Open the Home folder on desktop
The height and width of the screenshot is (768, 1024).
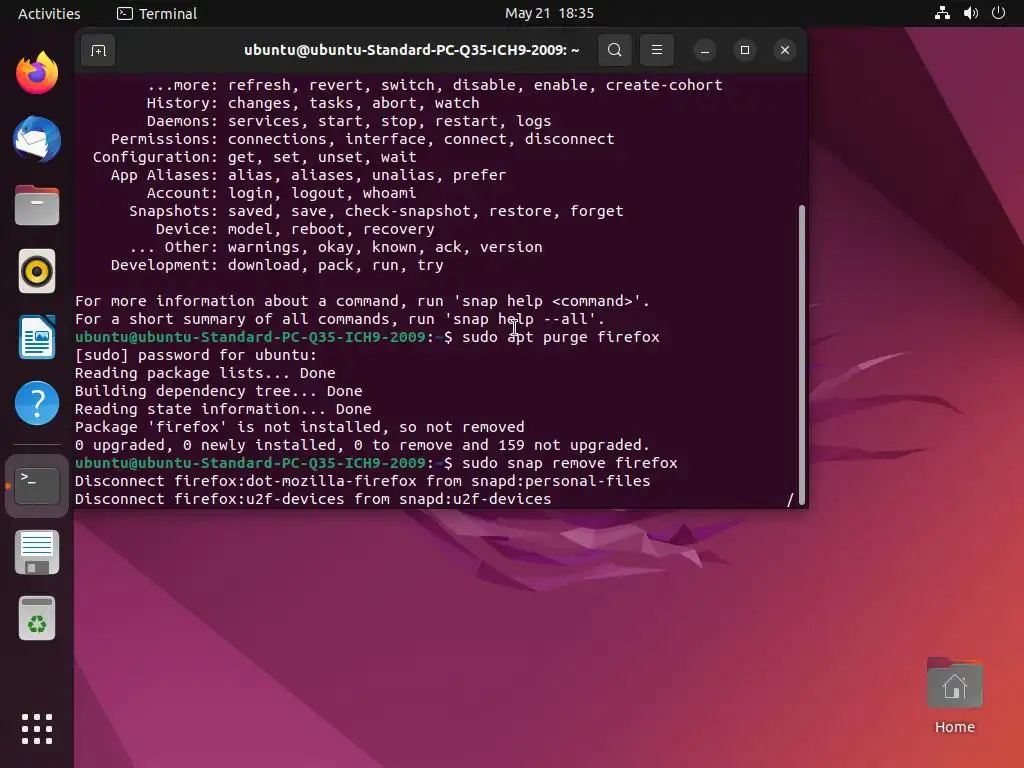click(x=954, y=696)
